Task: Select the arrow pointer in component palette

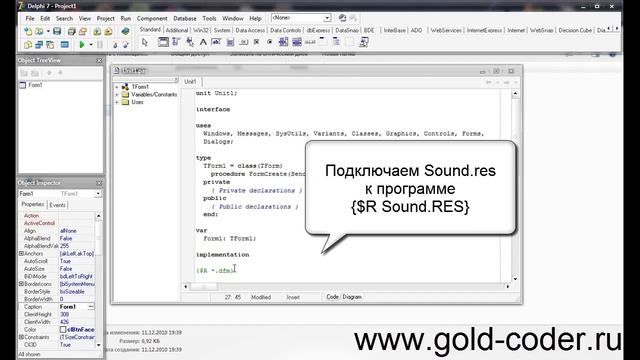Action: pos(144,42)
